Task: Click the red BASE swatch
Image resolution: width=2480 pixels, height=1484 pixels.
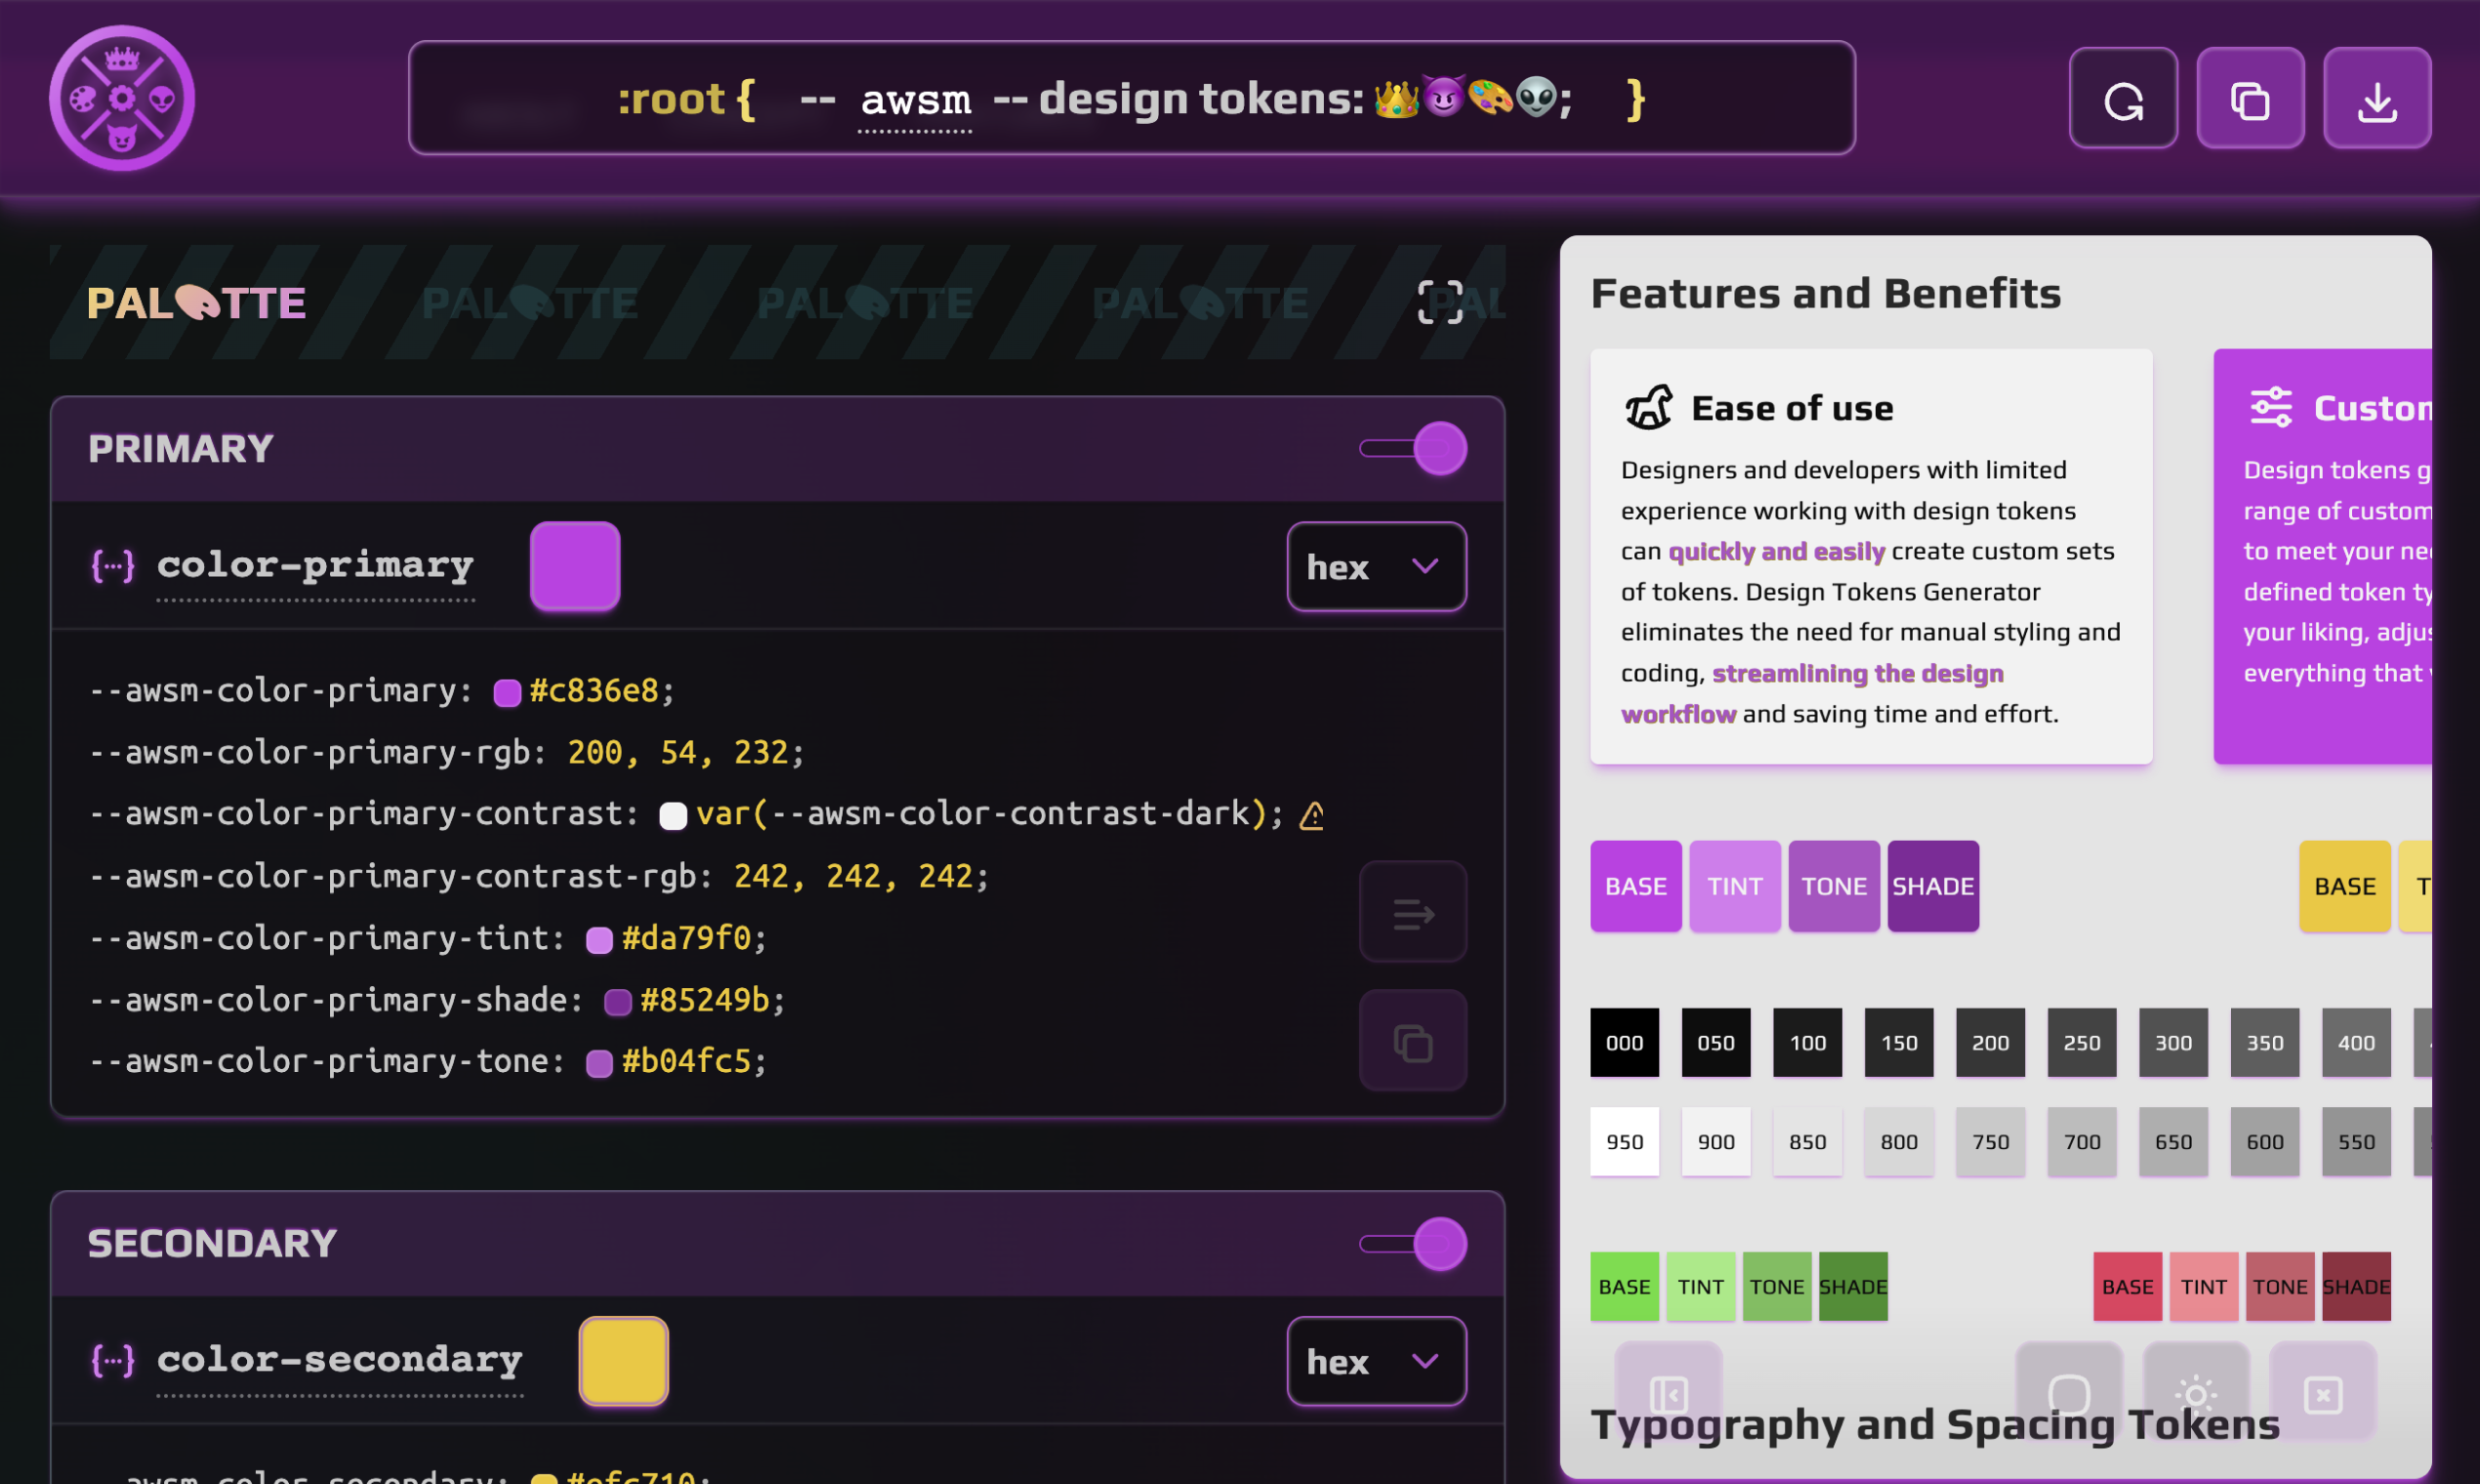Action: coord(2128,1287)
